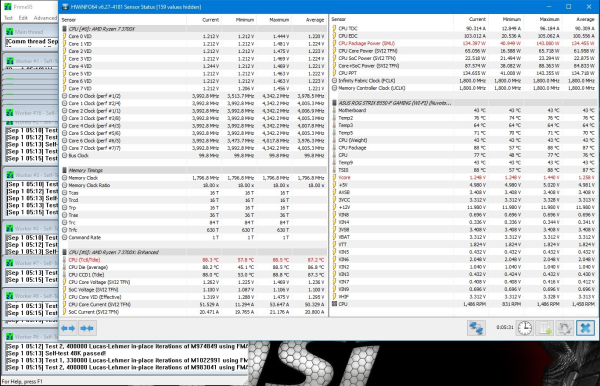Image resolution: width=600 pixels, height=386 pixels.
Task: Select the CPU PPT row
Action: pyautogui.click(x=463, y=73)
